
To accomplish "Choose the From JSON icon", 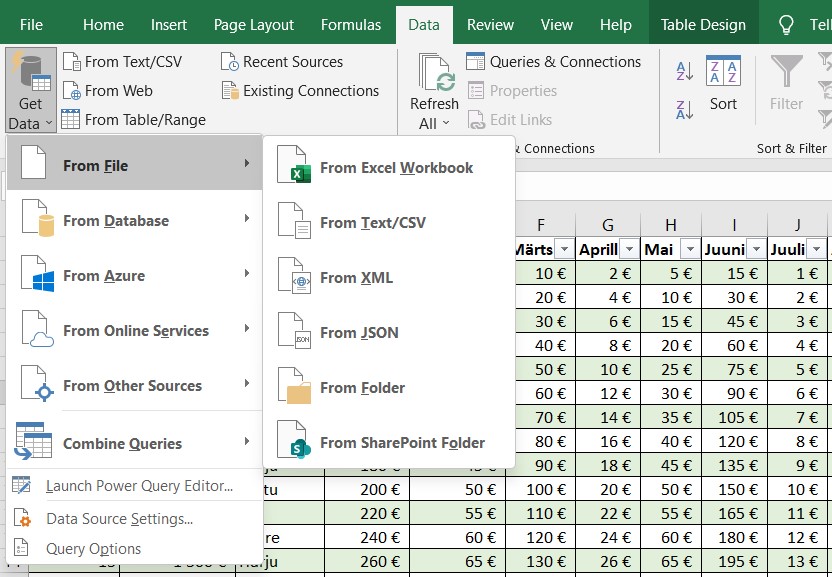I will click(x=295, y=333).
